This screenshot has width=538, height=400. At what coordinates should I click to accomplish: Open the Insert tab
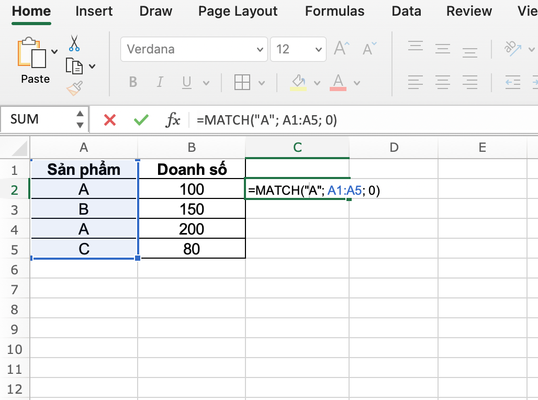[94, 11]
